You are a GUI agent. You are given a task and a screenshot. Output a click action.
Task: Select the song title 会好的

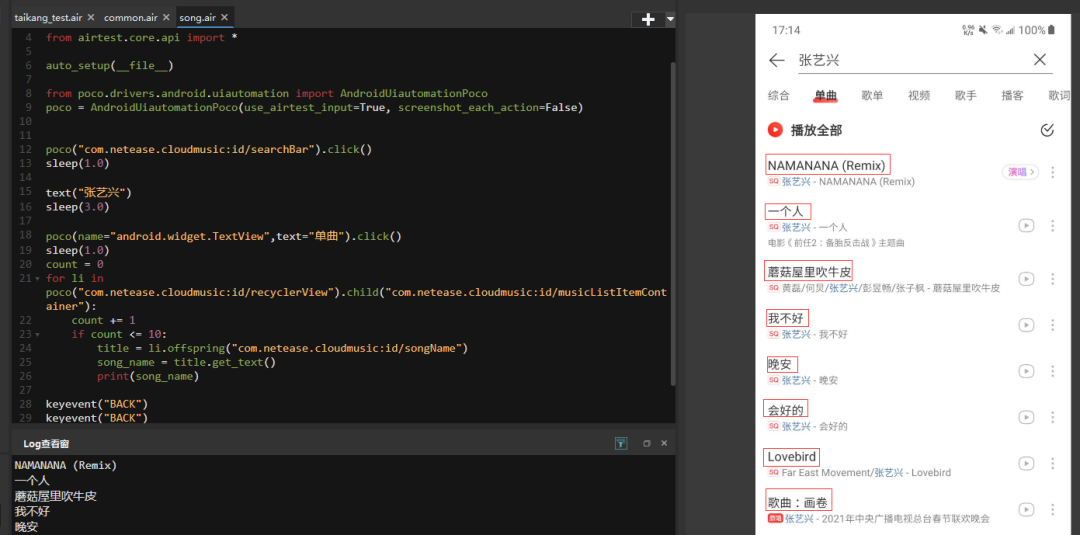coord(787,410)
